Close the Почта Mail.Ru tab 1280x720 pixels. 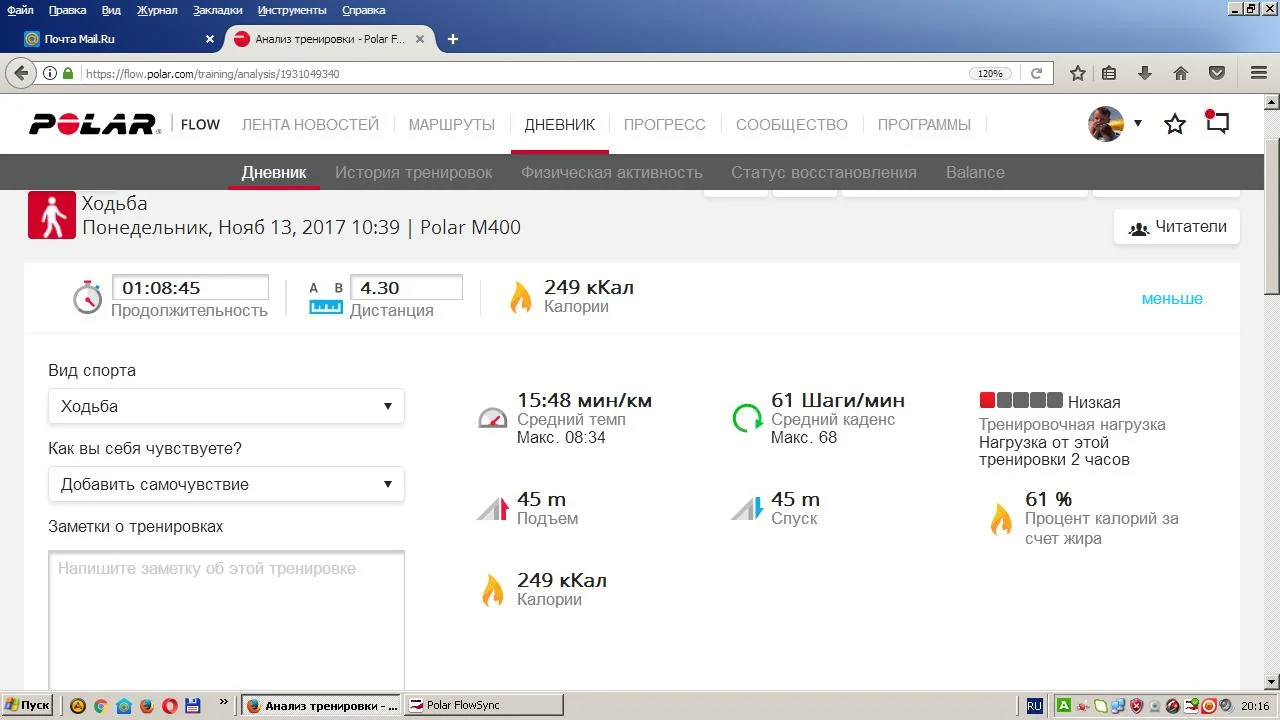click(x=210, y=39)
